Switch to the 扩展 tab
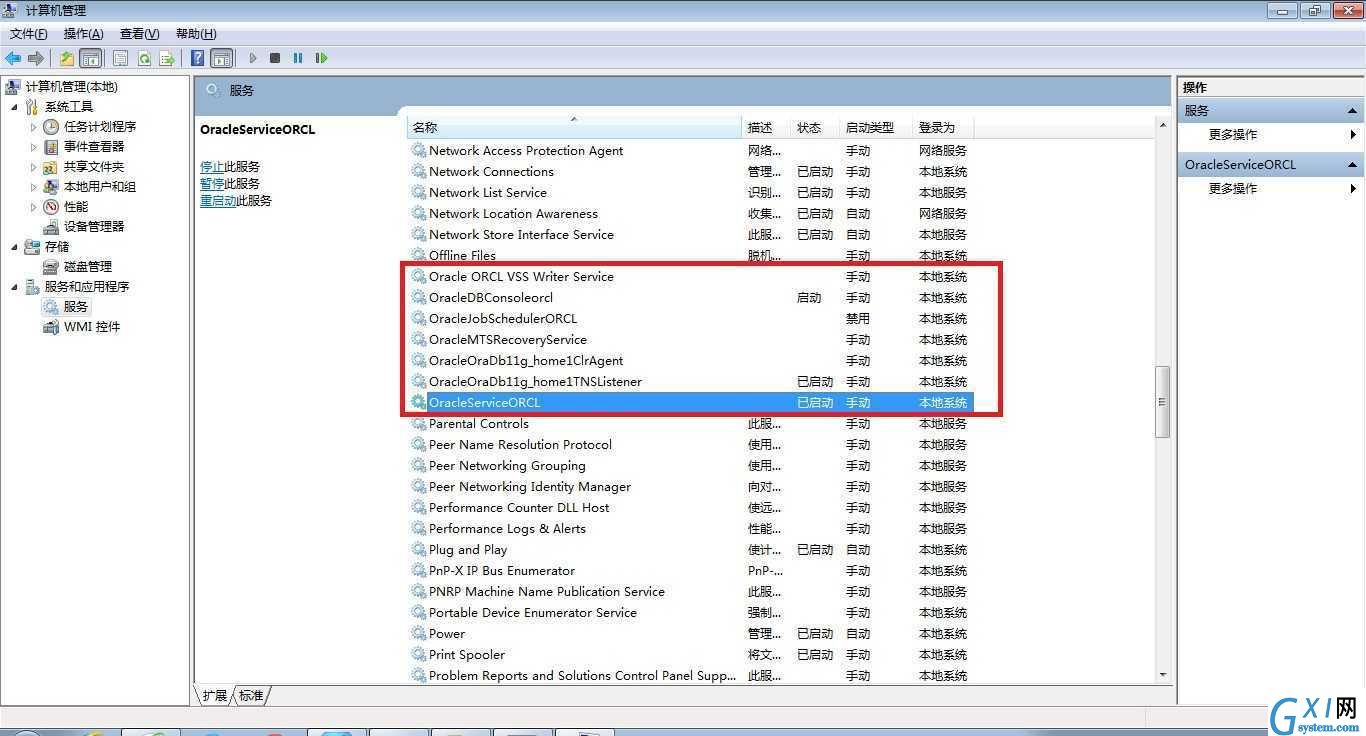The height and width of the screenshot is (736, 1366). pos(215,695)
